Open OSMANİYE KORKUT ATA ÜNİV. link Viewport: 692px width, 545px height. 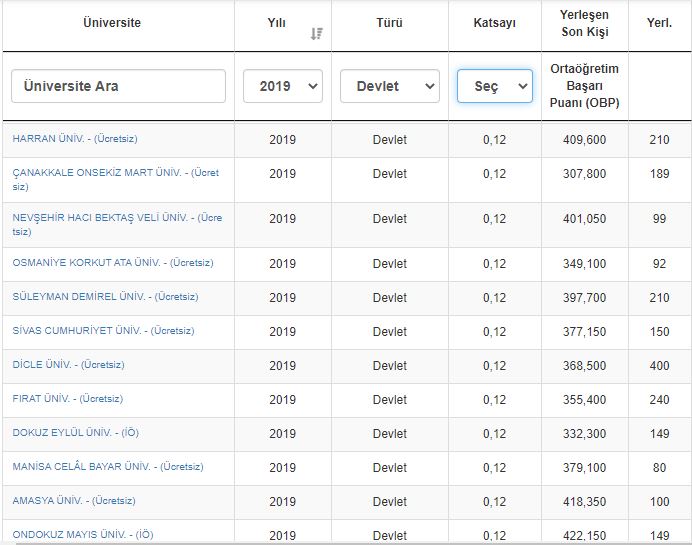(x=113, y=263)
